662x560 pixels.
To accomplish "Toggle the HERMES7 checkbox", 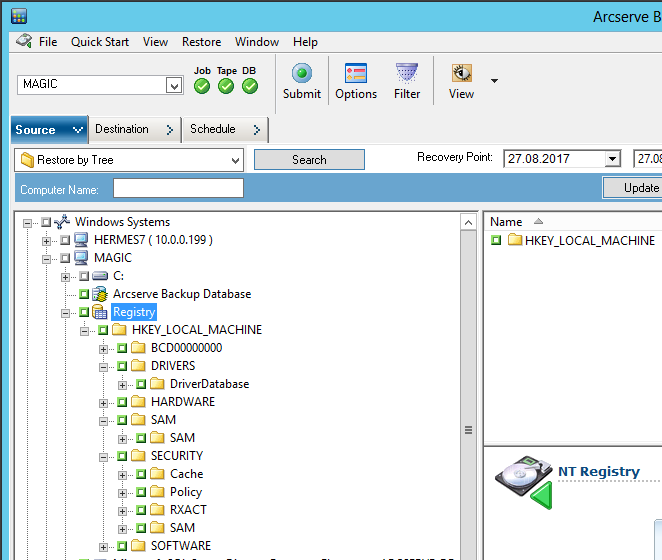I will 65,240.
